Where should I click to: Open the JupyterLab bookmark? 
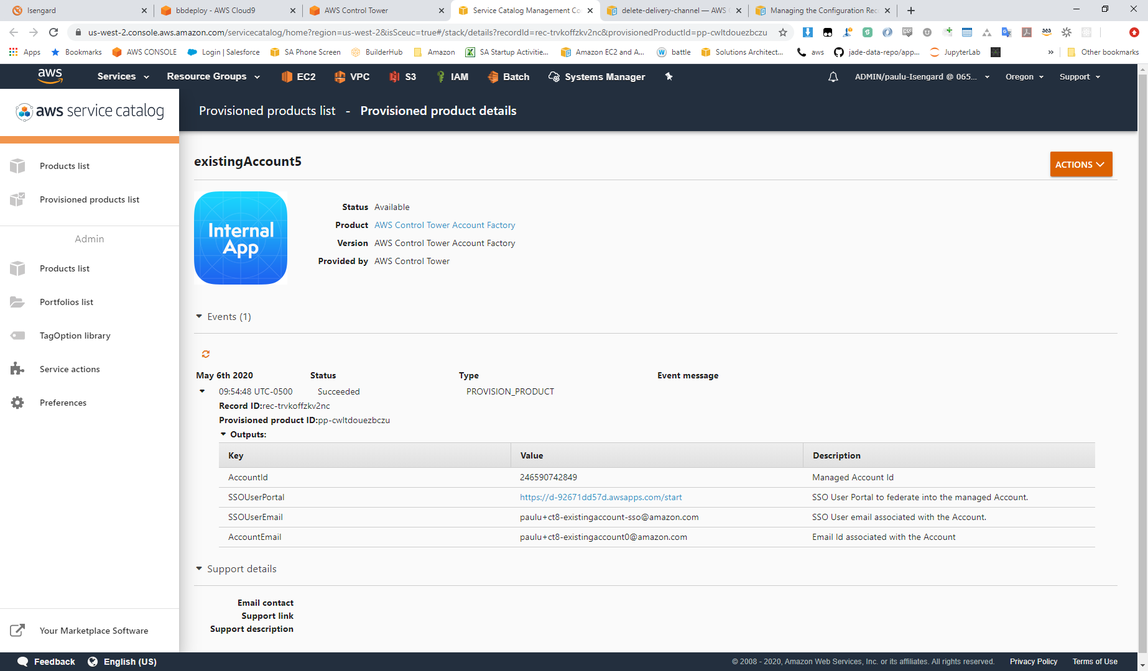955,52
